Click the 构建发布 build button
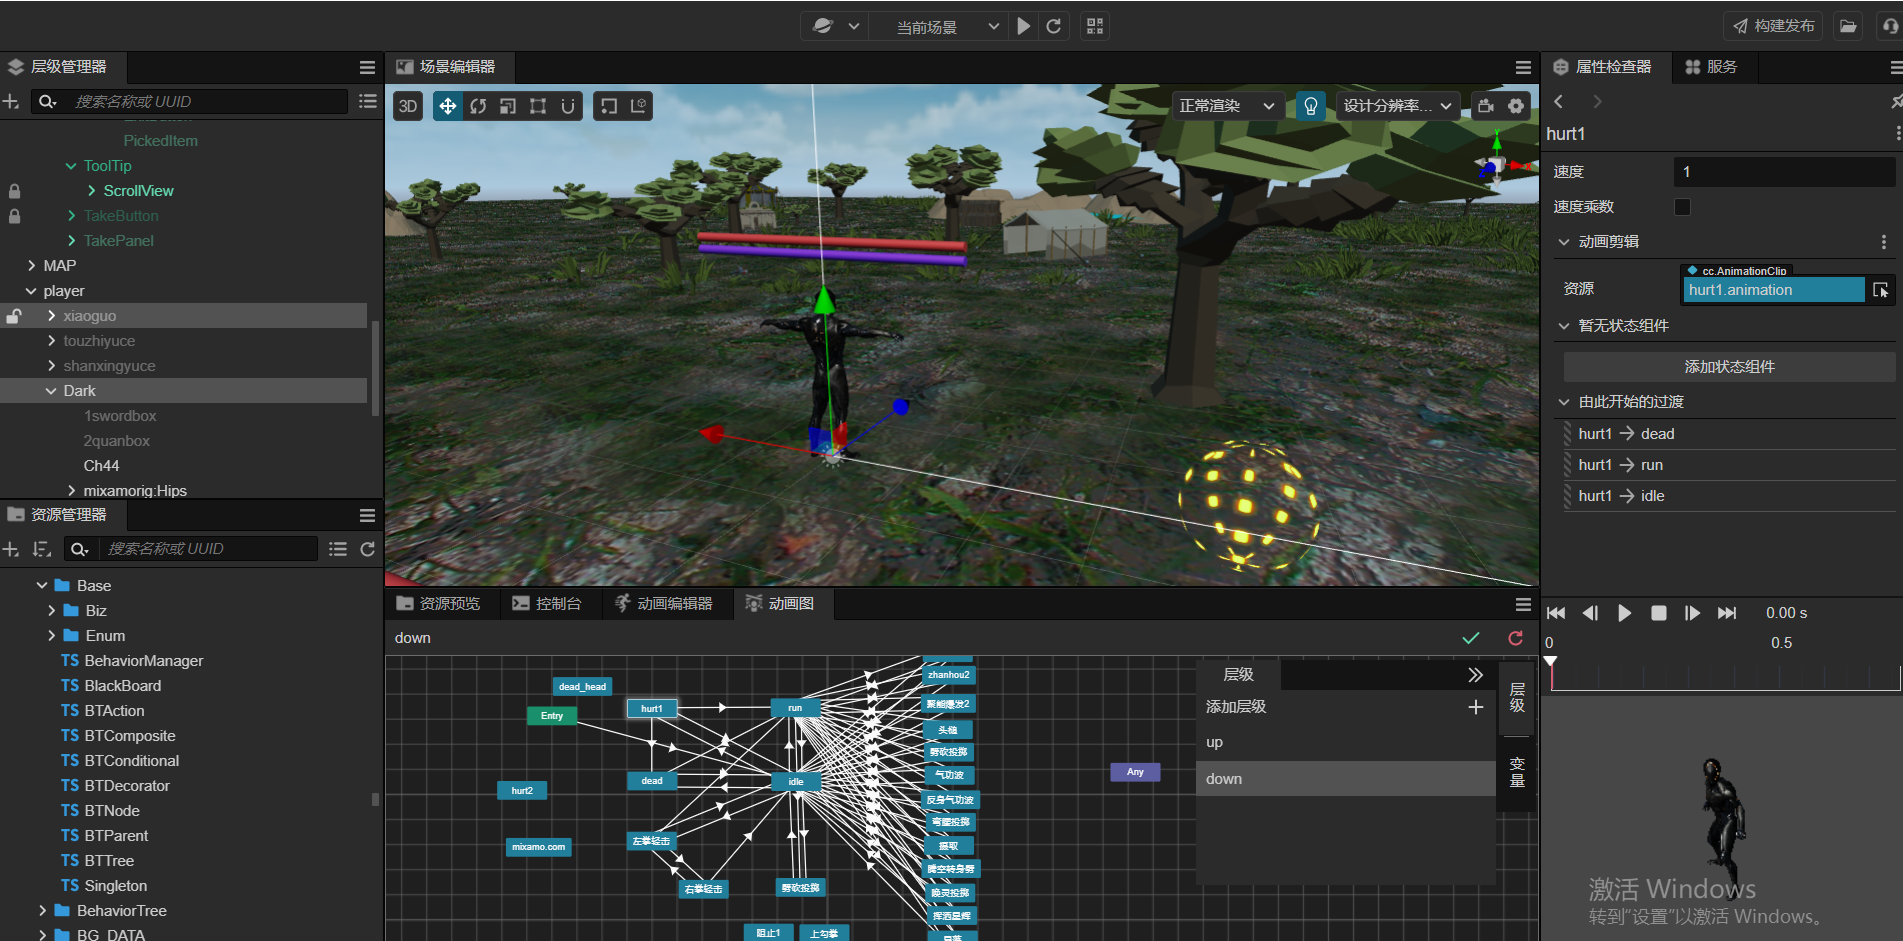 tap(1774, 26)
